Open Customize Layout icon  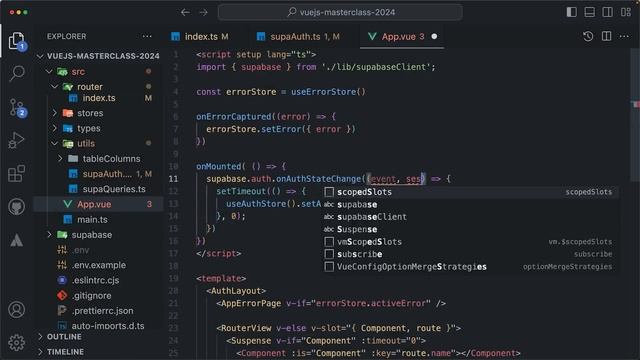626,12
